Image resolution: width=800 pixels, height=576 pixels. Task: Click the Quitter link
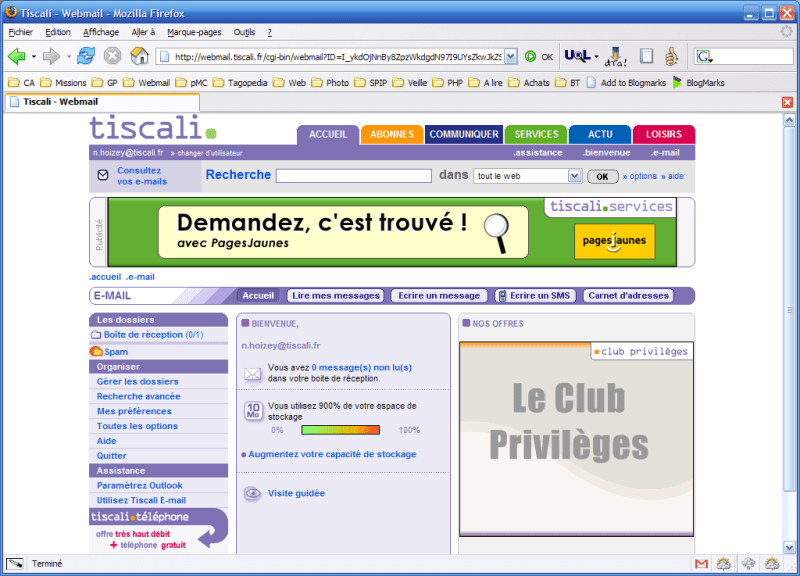(x=112, y=456)
